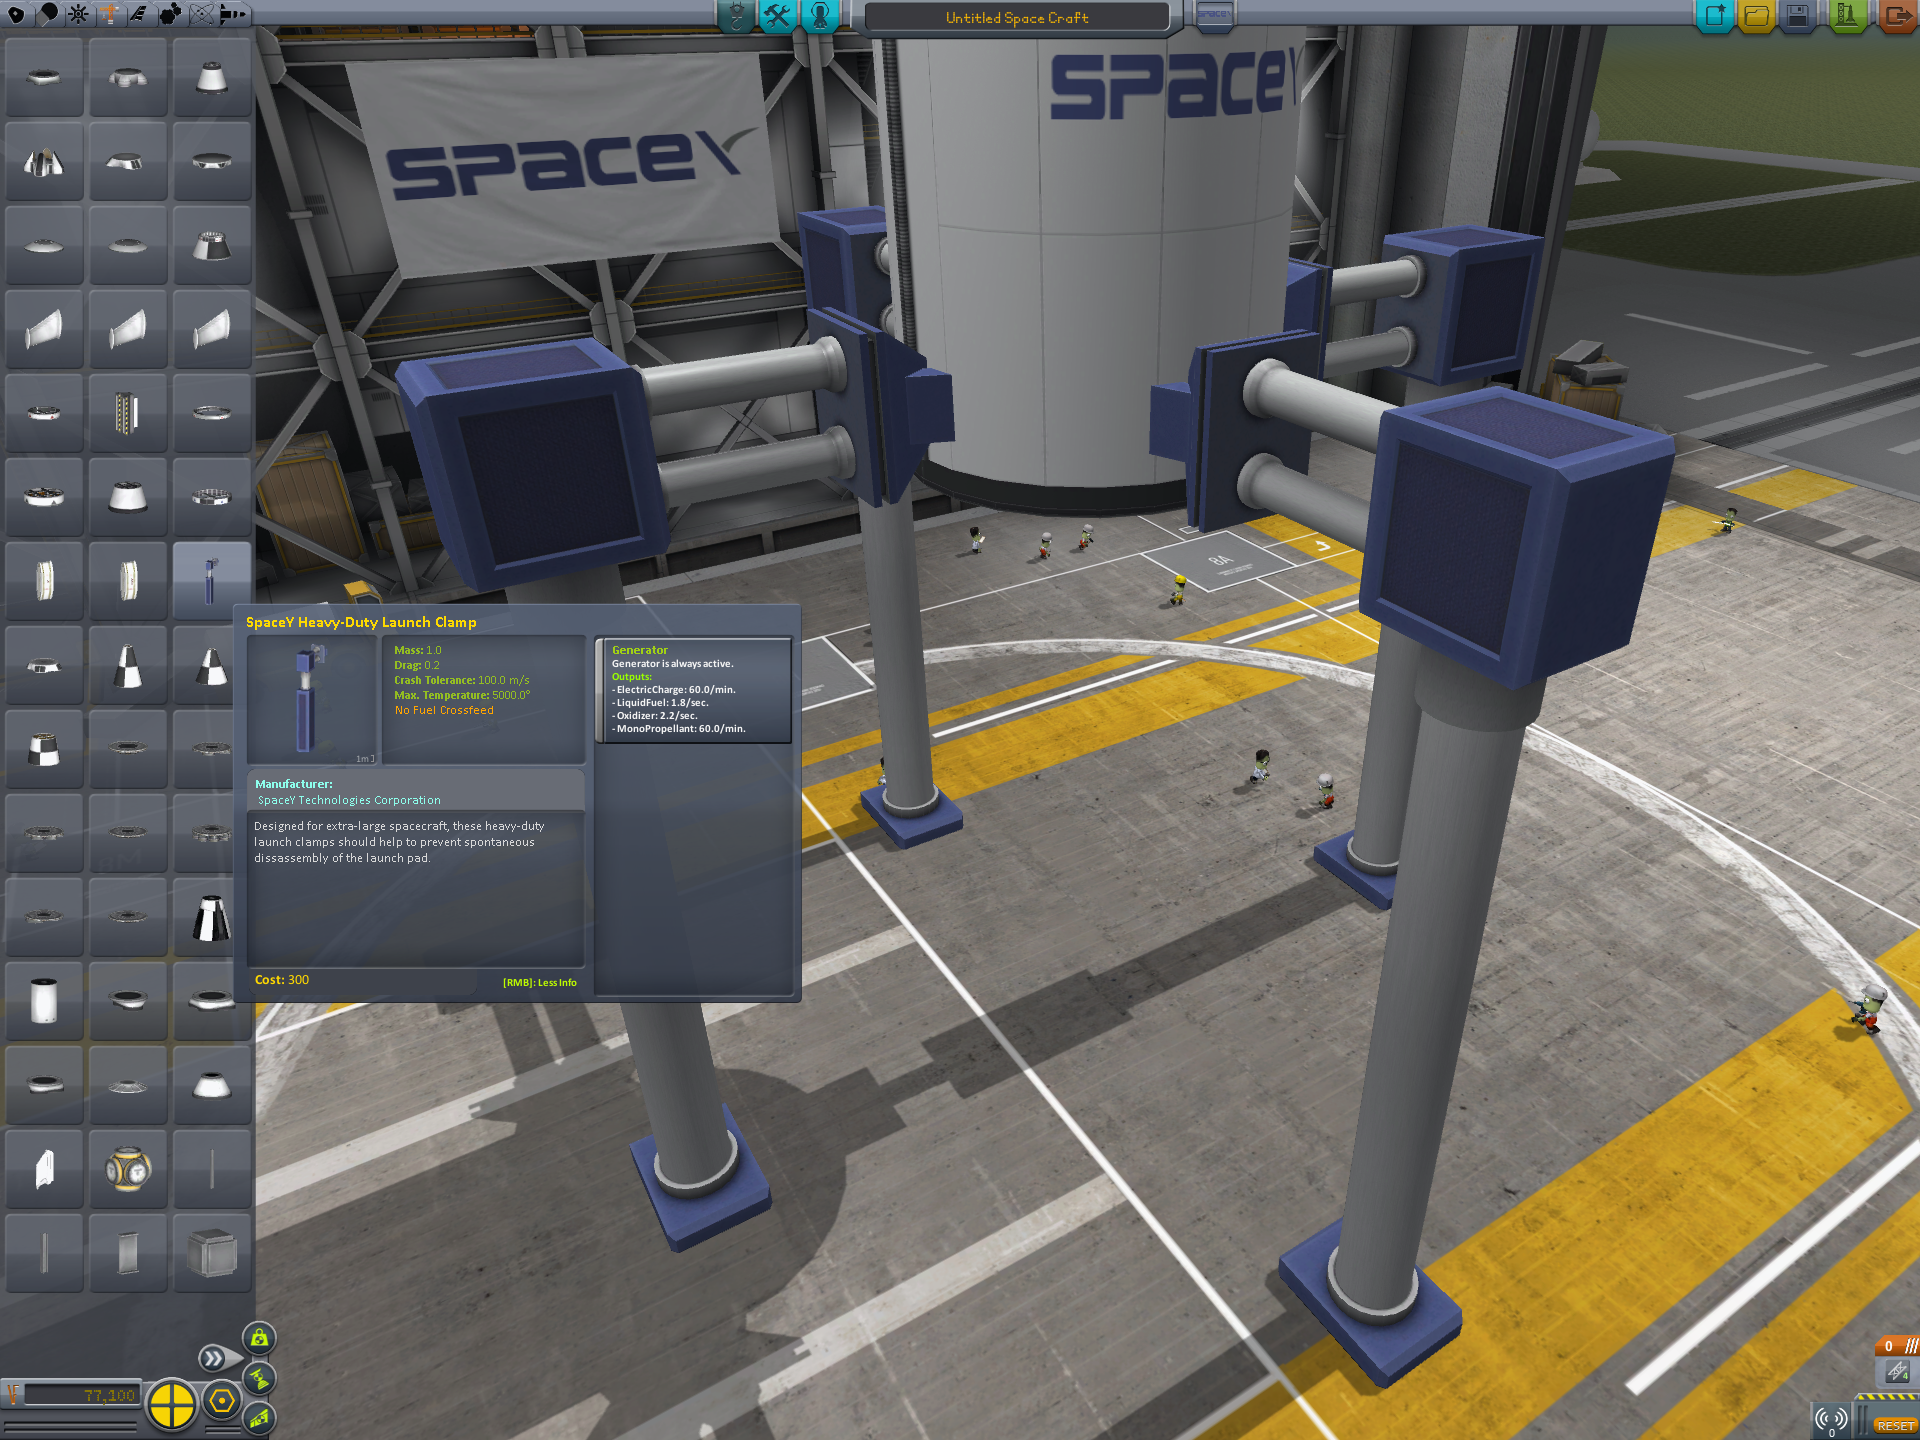The height and width of the screenshot is (1440, 1920).
Task: Open the fuel tank parts category tab
Action: pos(47,14)
